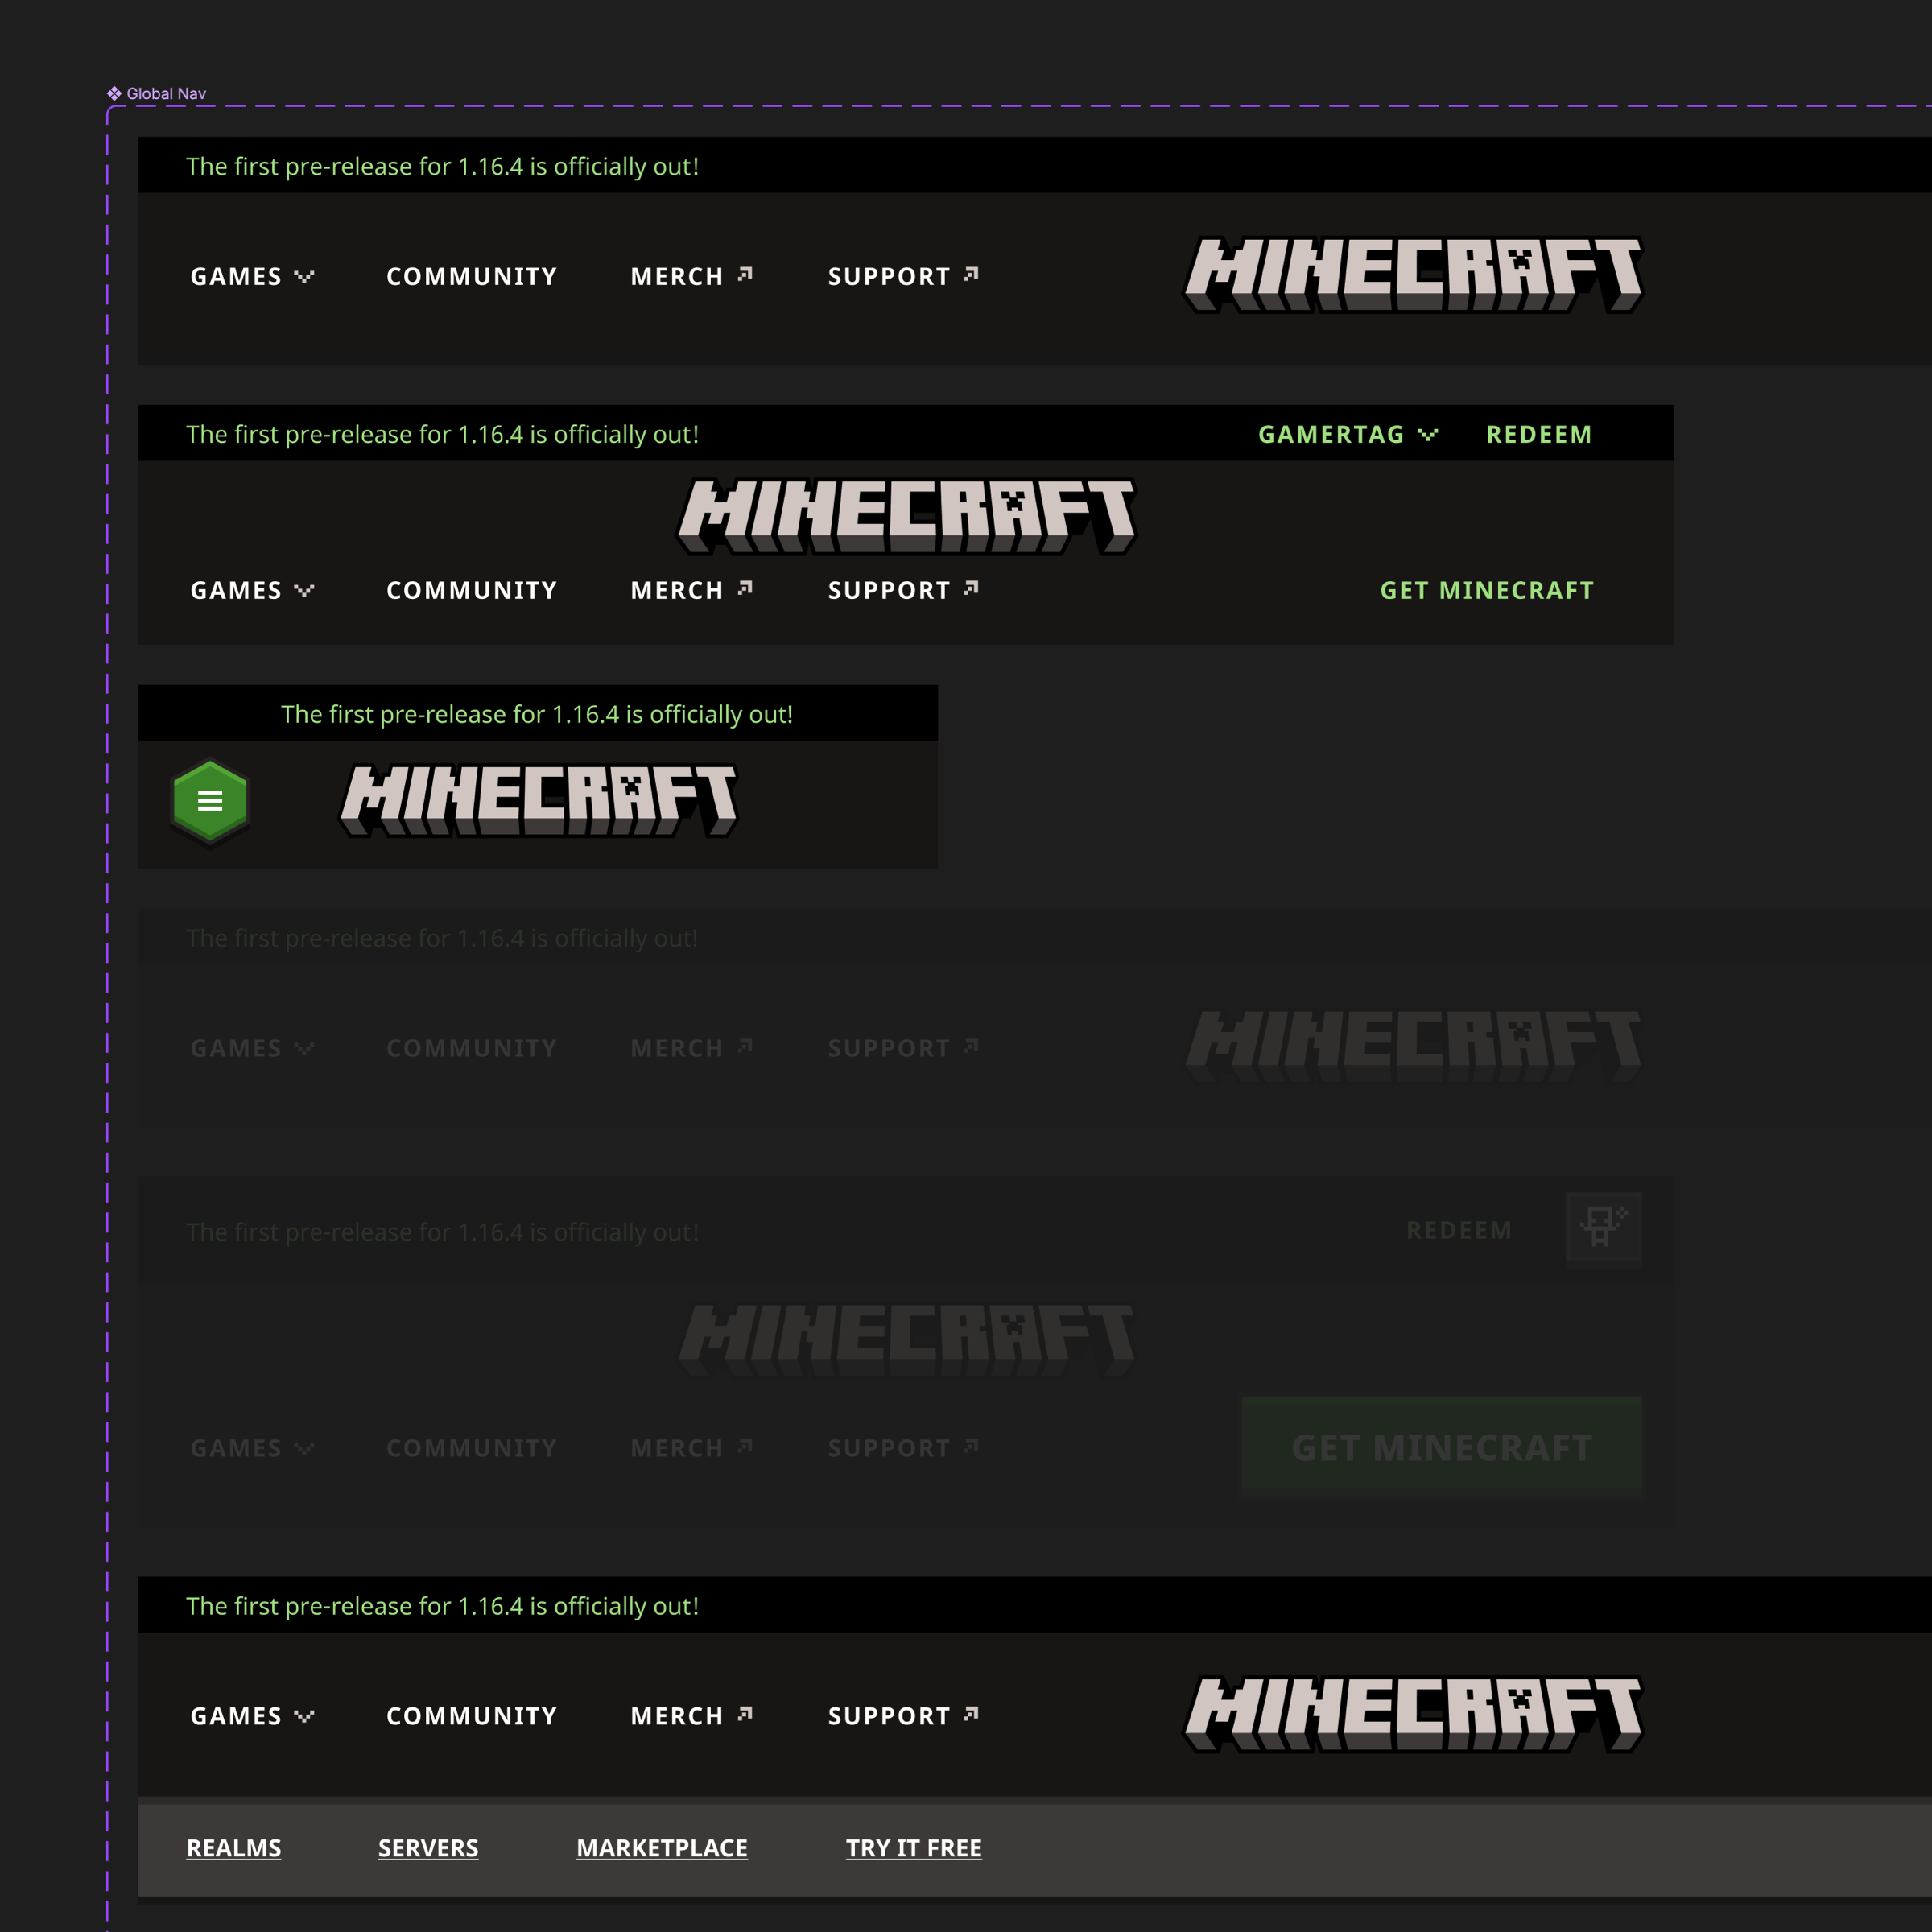This screenshot has height=1932, width=1932.
Task: Click the green hexagon hamburger menu icon
Action: [209, 801]
